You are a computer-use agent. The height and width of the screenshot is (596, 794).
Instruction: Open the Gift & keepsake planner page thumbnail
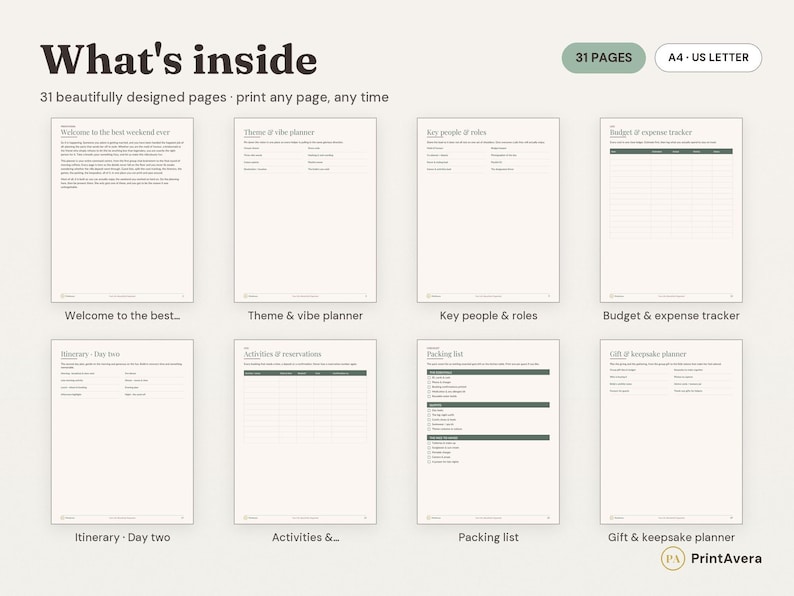pyautogui.click(x=671, y=431)
